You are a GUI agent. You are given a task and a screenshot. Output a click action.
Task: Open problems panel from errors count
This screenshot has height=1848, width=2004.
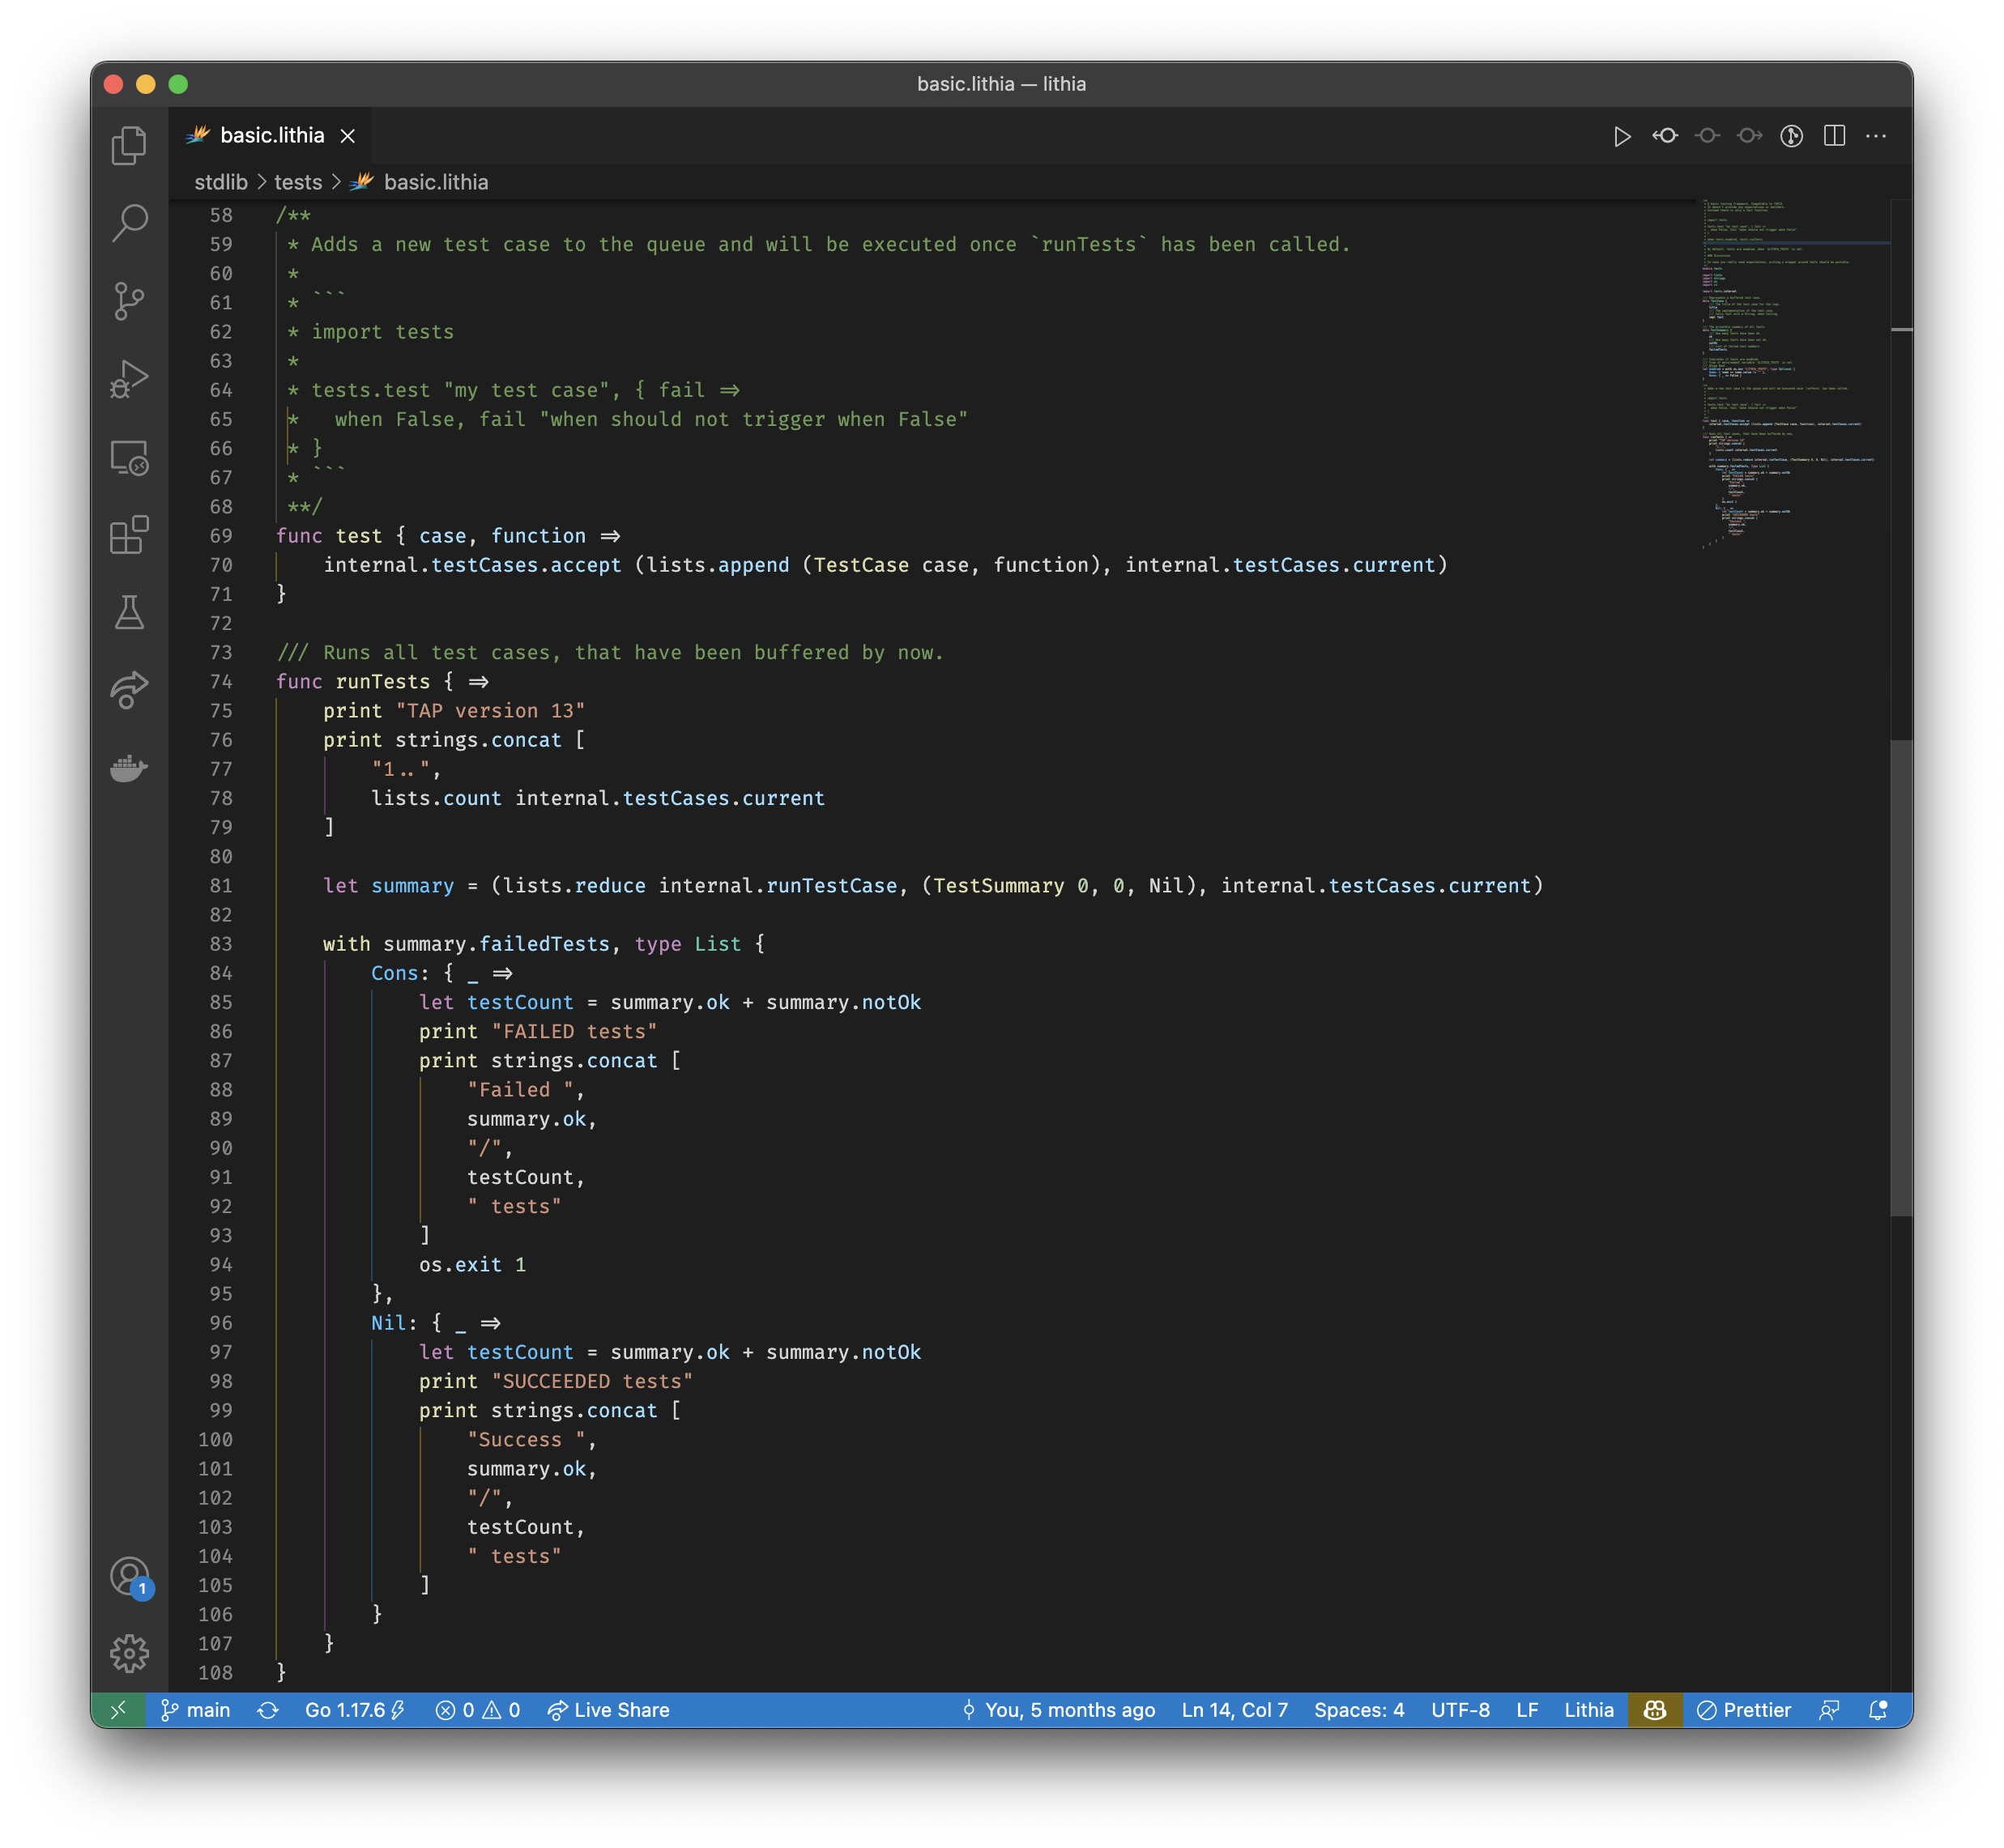click(x=478, y=1710)
